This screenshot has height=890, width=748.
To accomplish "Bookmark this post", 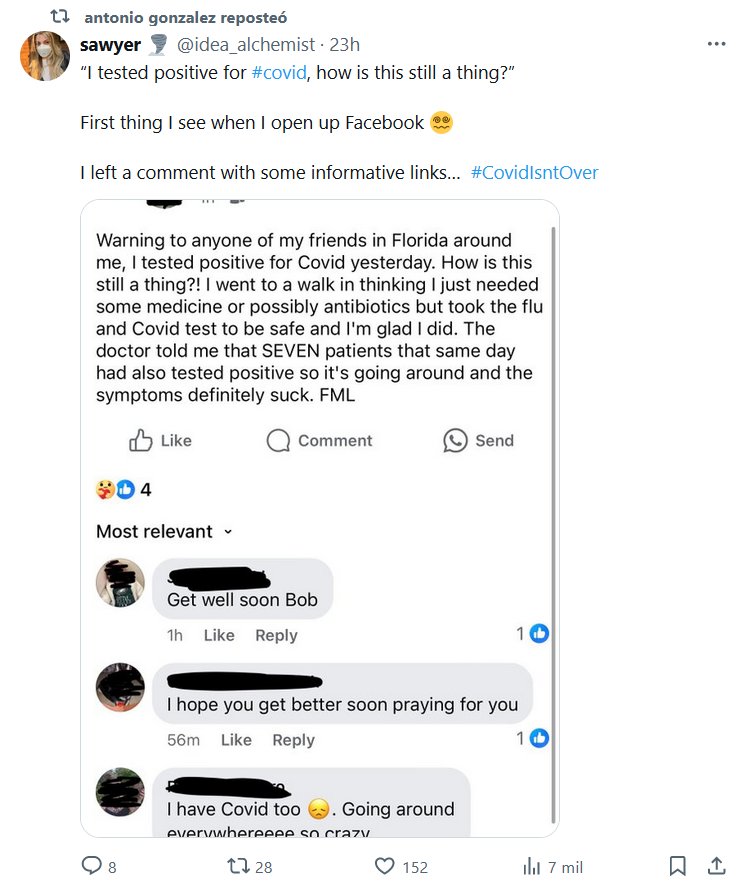I will pyautogui.click(x=677, y=866).
